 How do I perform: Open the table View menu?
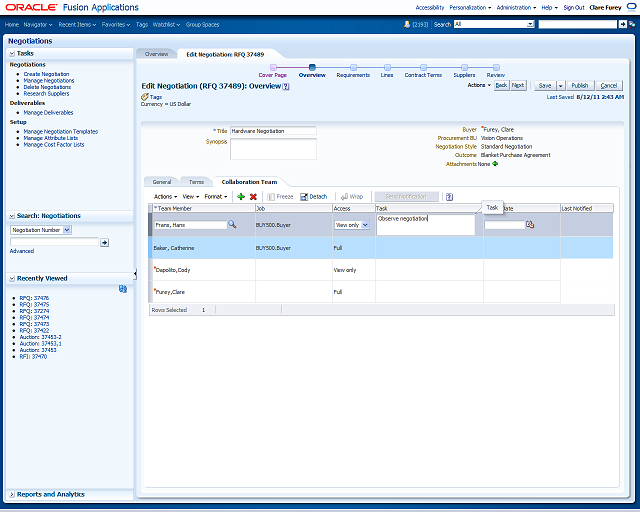(x=191, y=197)
